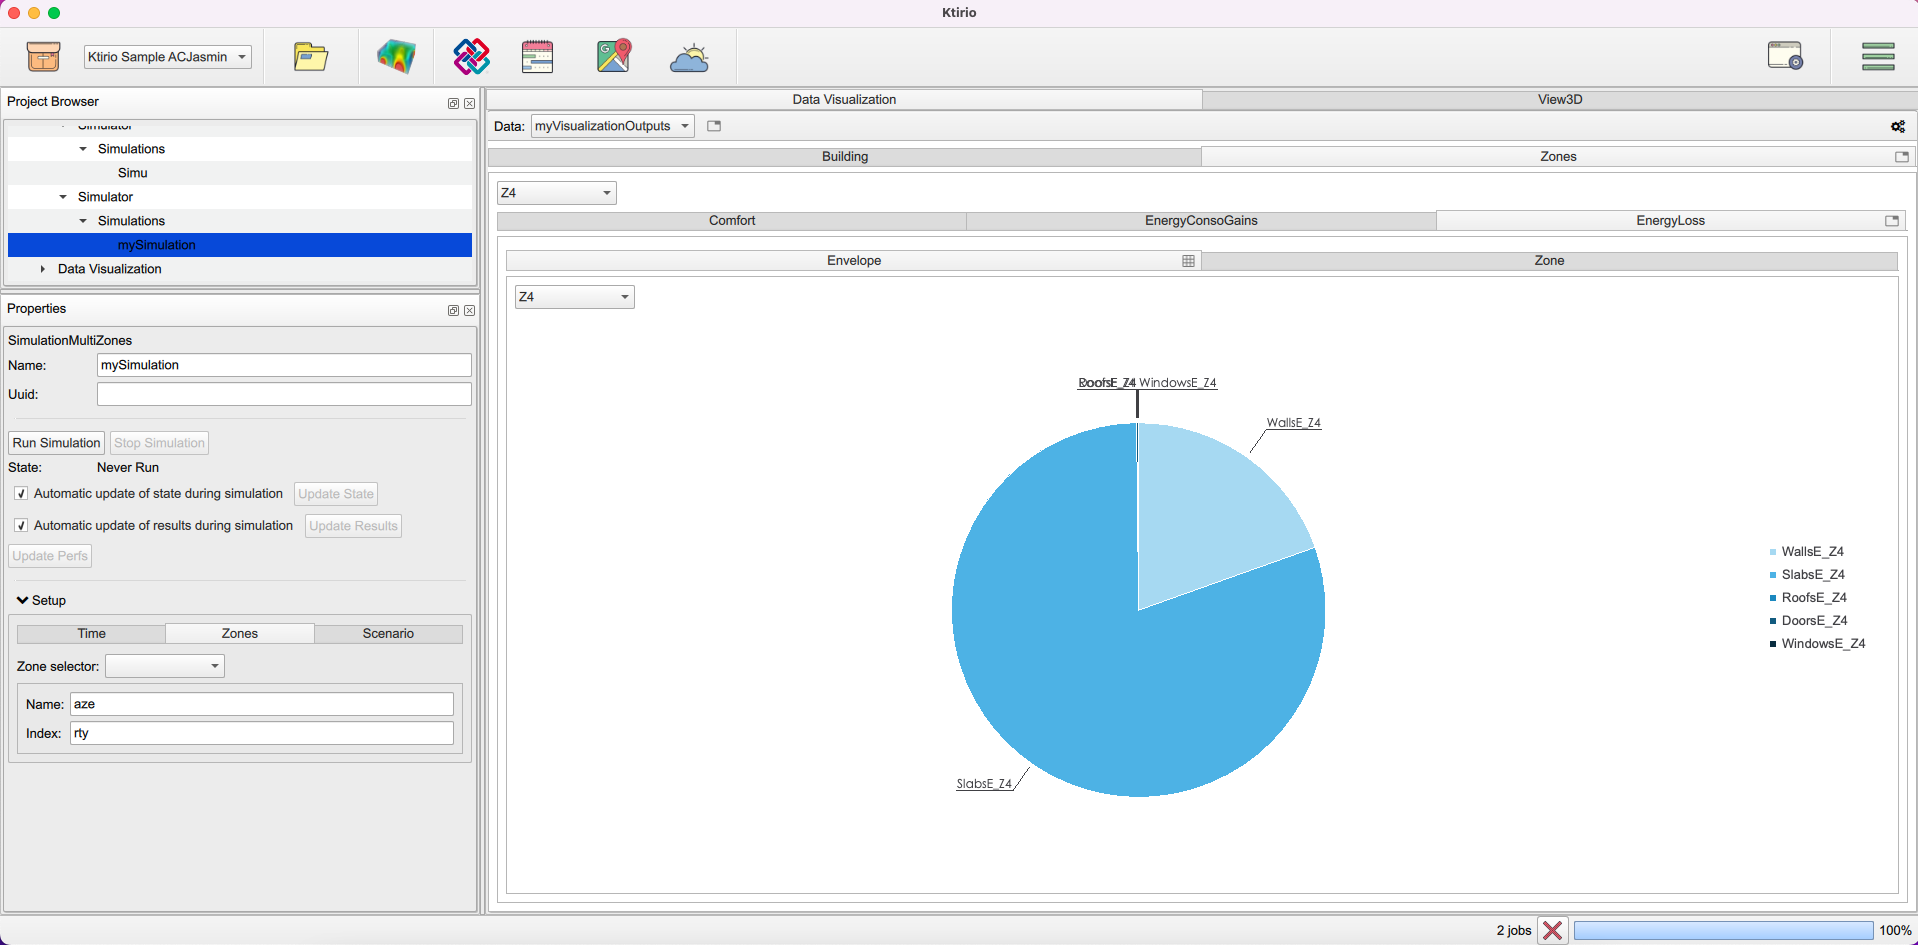This screenshot has width=1918, height=945.
Task: Open the yellow folder toolbar icon
Action: [x=311, y=57]
